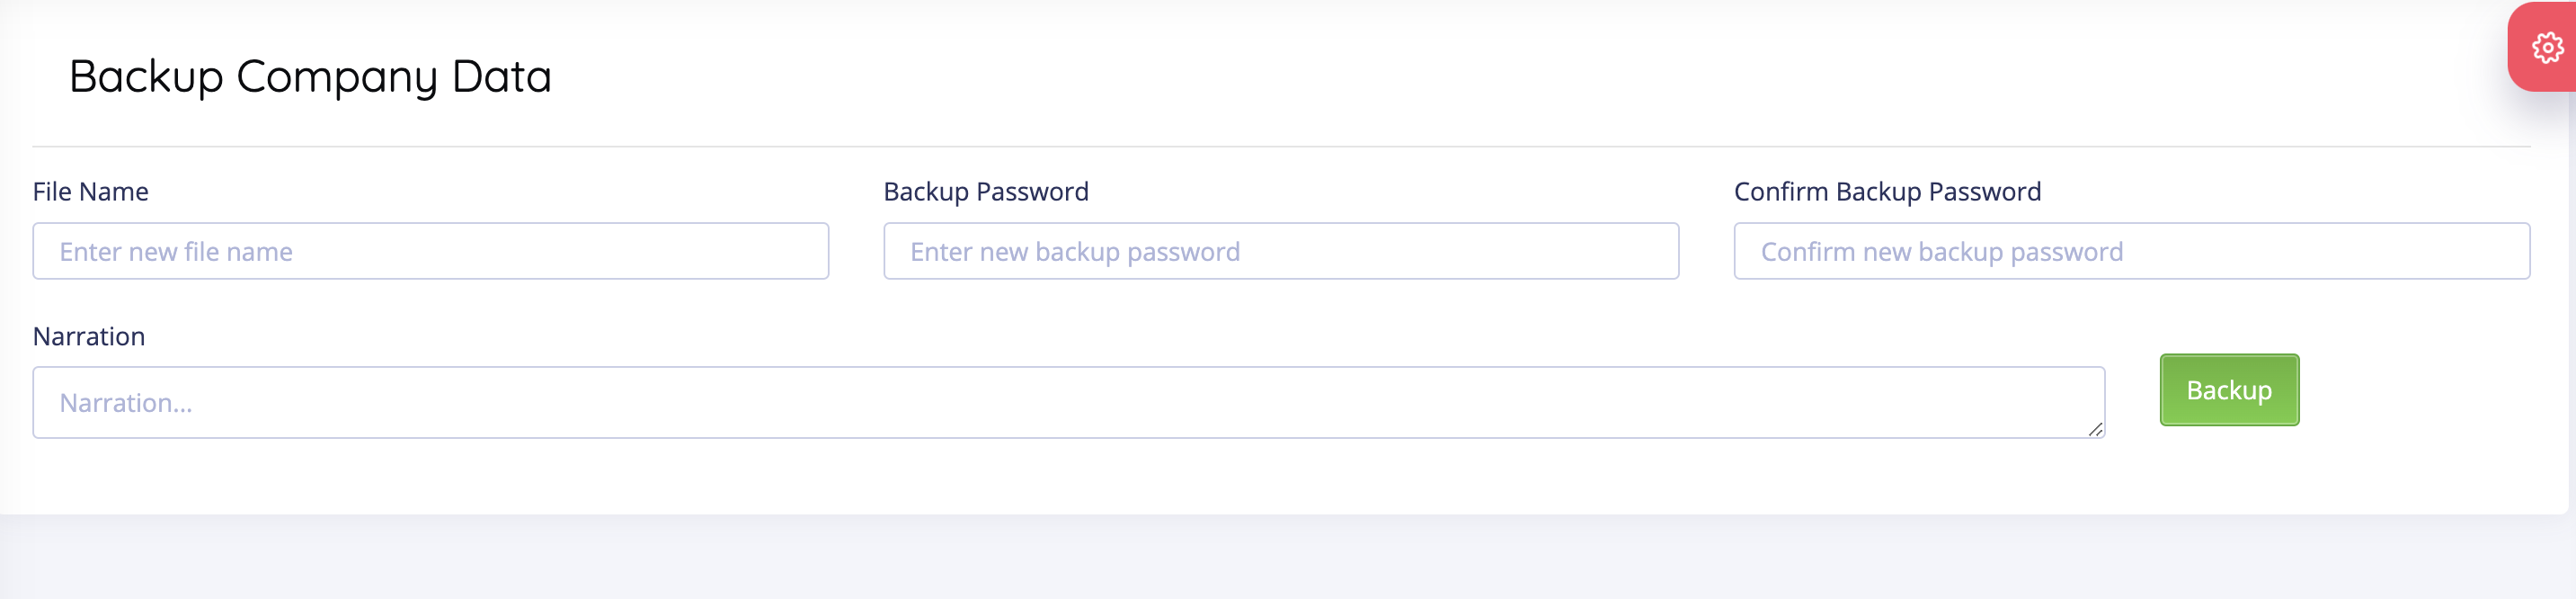Click the "Enter new backup password" placeholder
This screenshot has width=2576, height=599.
pyautogui.click(x=1074, y=252)
